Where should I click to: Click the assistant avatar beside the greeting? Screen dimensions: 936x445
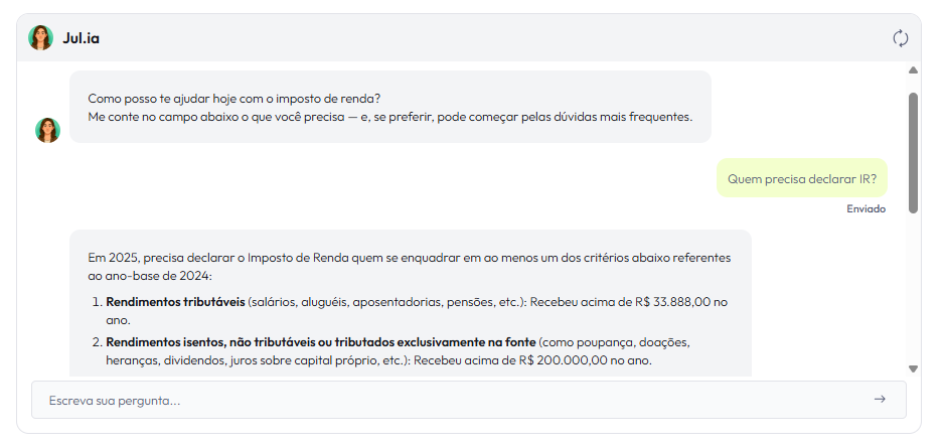(47, 130)
